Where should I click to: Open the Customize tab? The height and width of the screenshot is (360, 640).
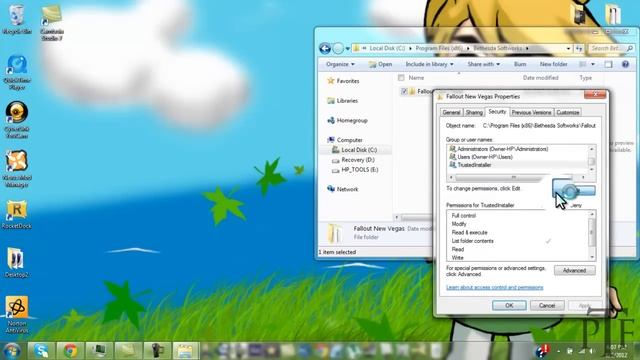point(567,112)
